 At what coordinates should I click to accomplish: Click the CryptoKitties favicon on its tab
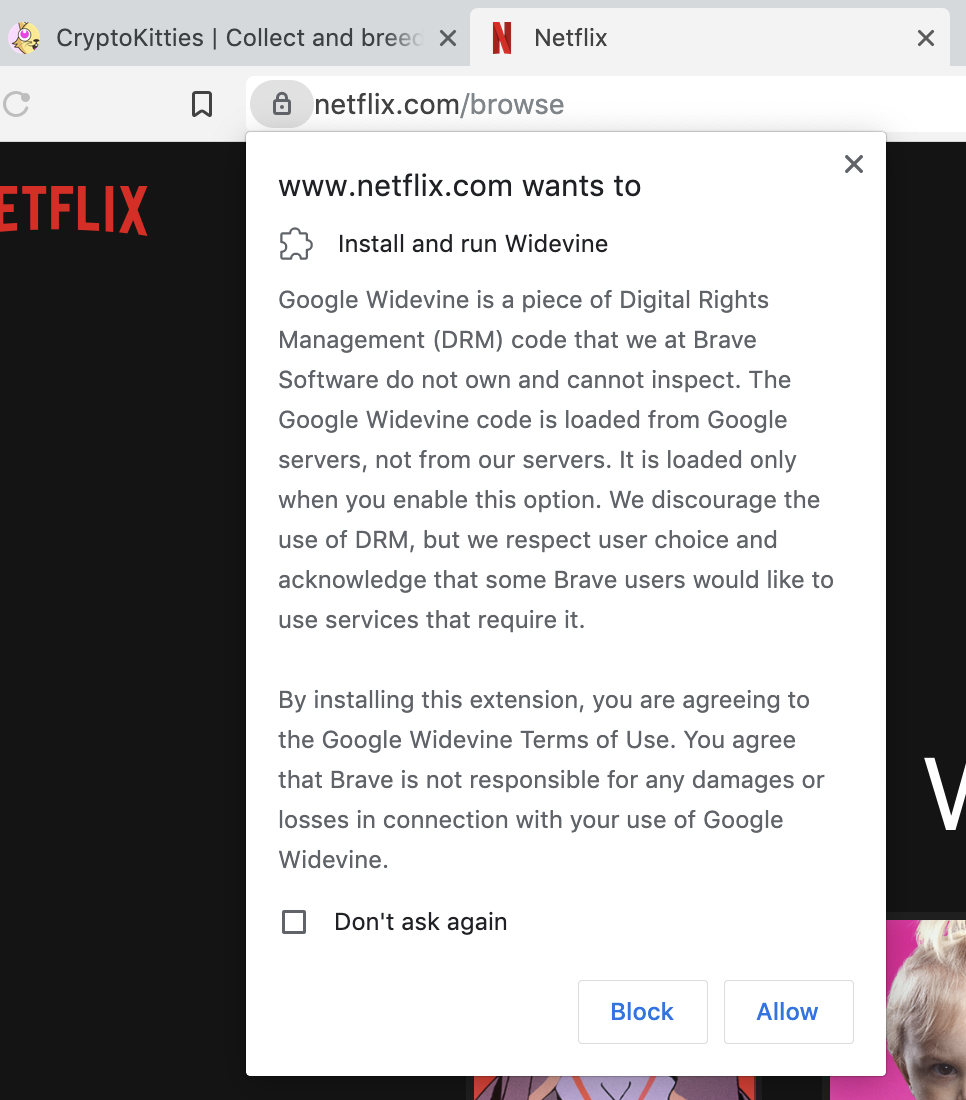(25, 38)
